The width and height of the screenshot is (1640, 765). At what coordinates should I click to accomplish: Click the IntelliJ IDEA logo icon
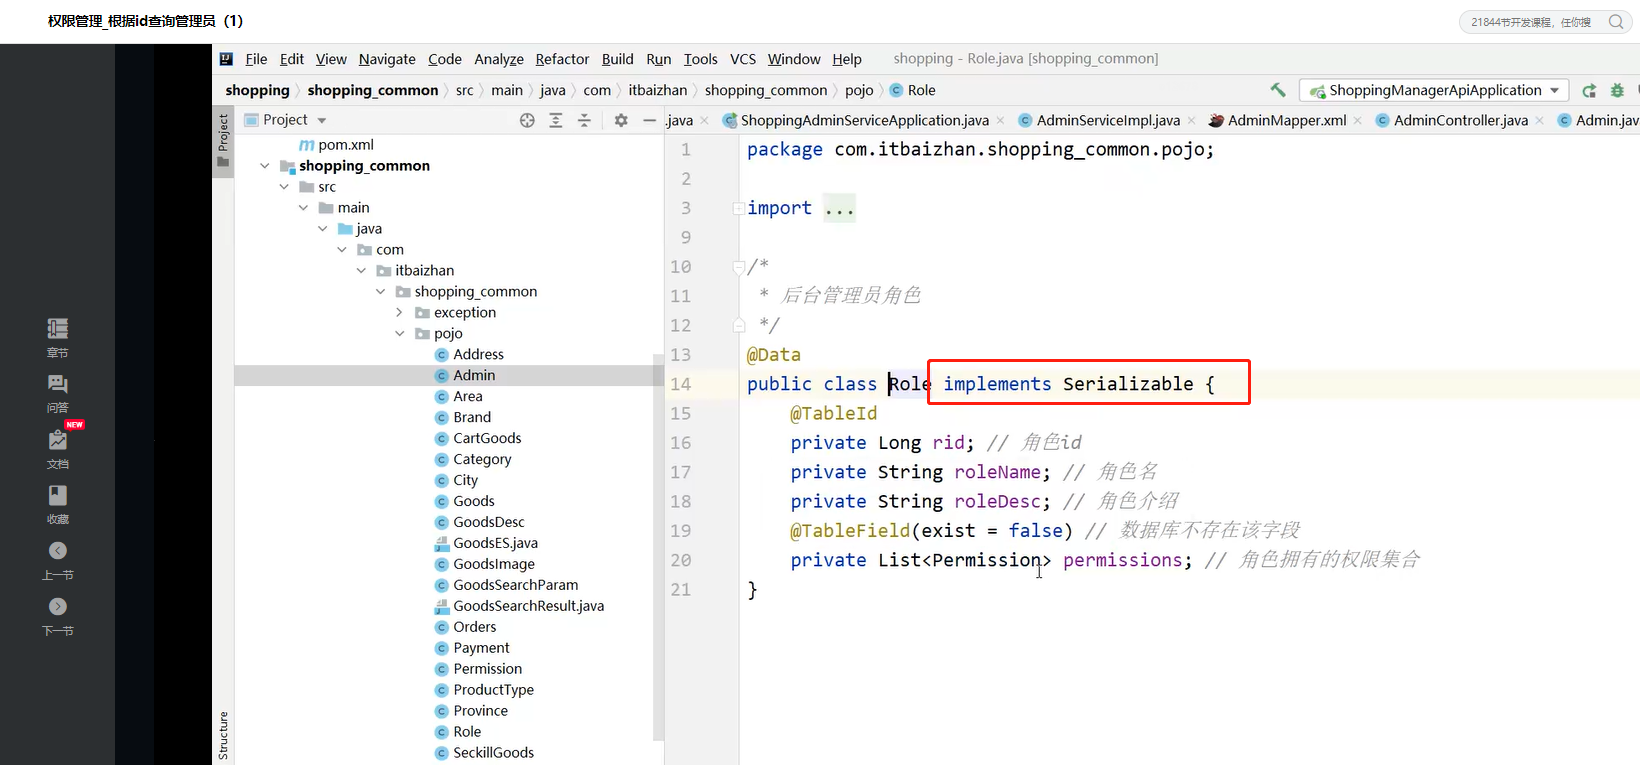(226, 59)
